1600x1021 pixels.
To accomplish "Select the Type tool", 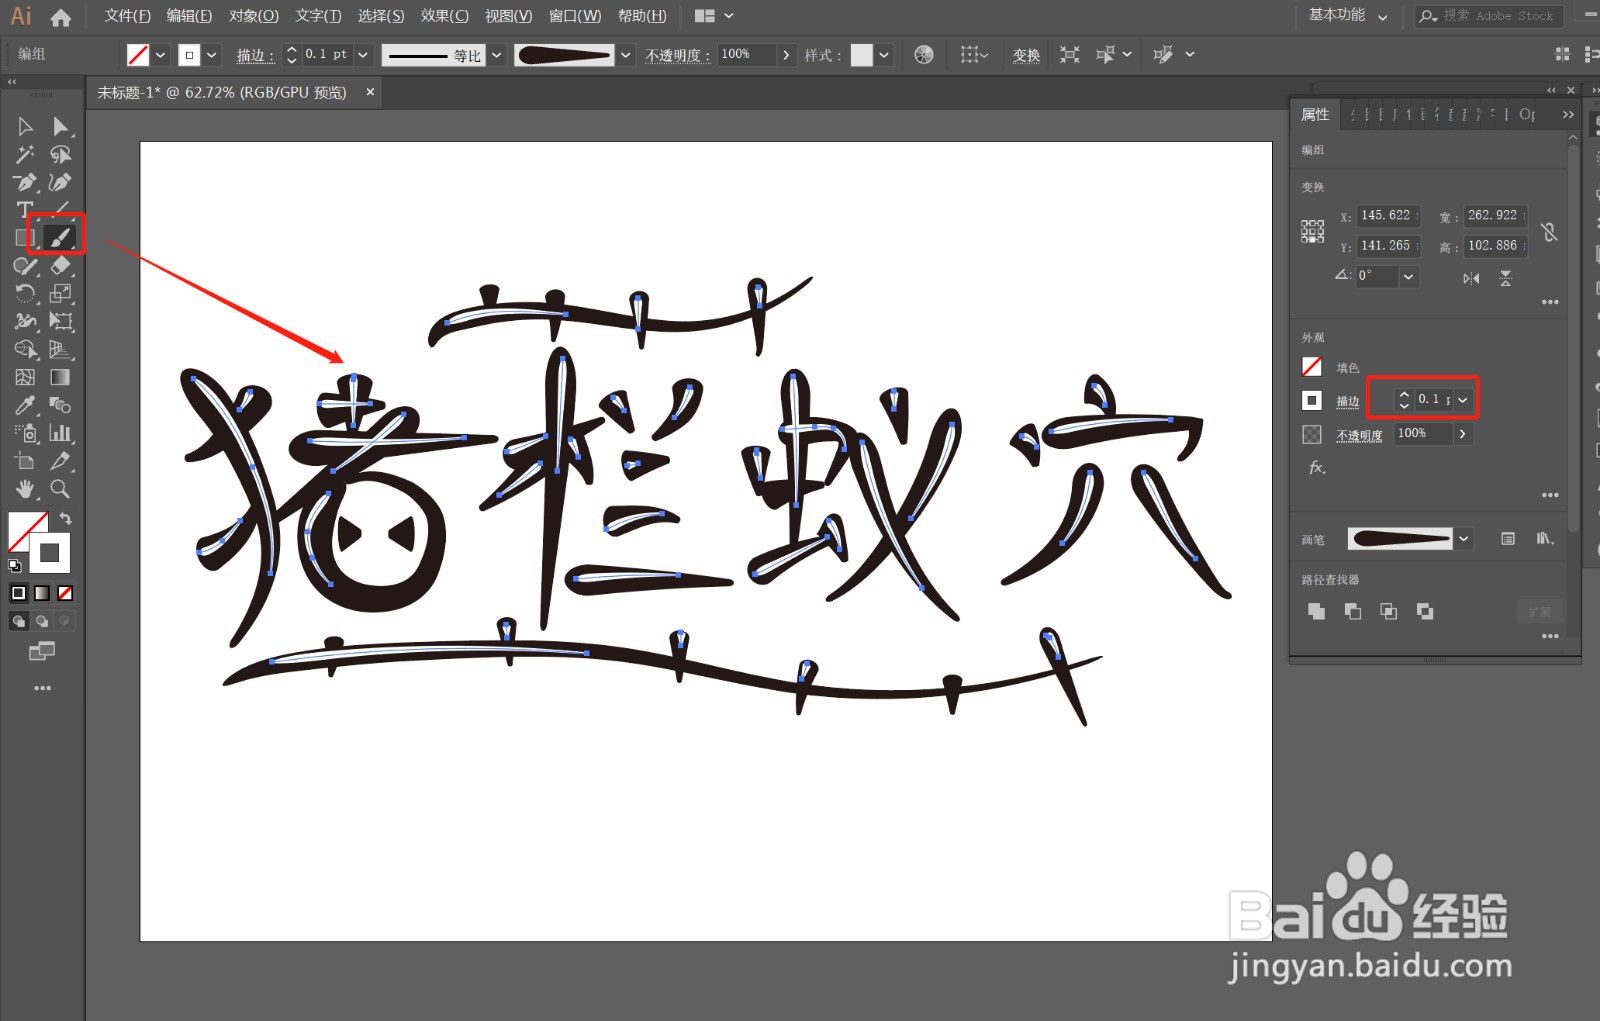I will tap(24, 209).
